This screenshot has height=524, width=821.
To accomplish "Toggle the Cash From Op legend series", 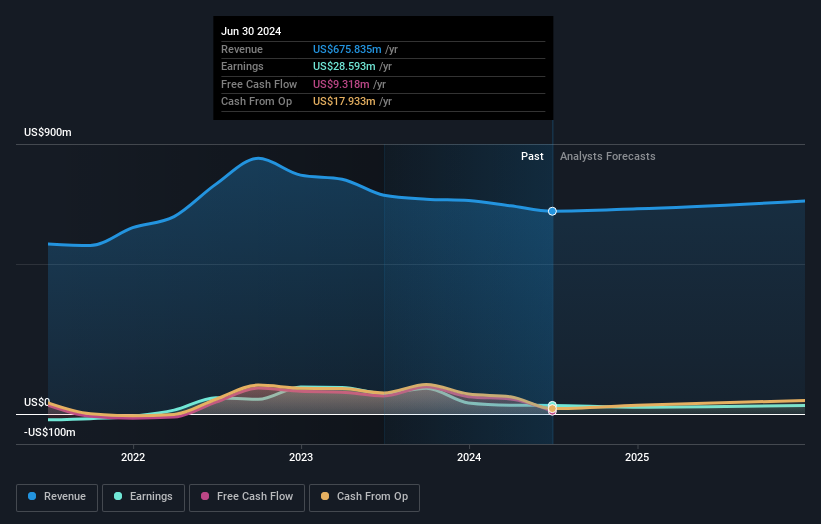I will (364, 497).
